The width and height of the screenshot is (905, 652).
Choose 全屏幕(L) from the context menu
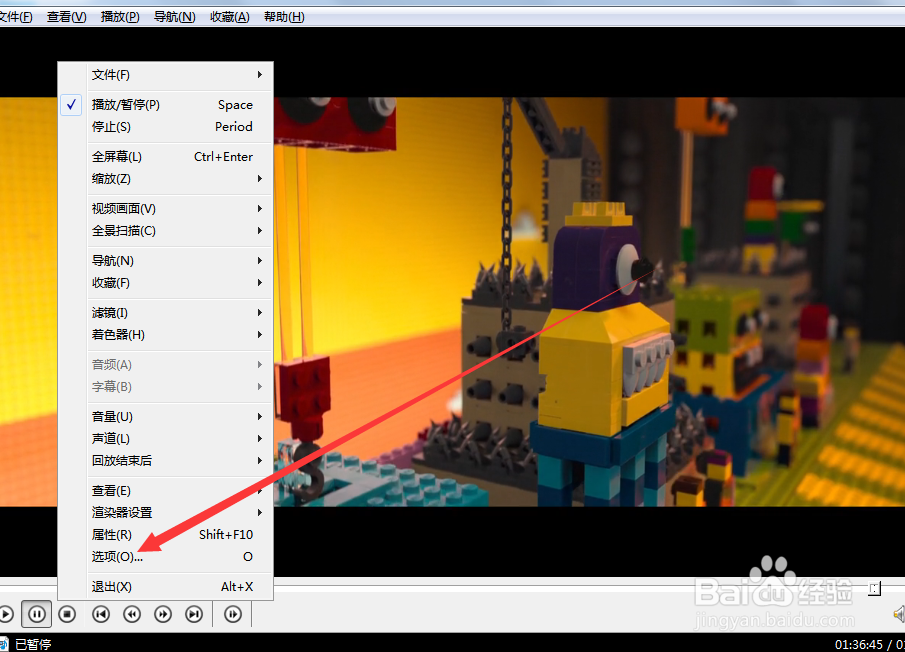(x=166, y=156)
